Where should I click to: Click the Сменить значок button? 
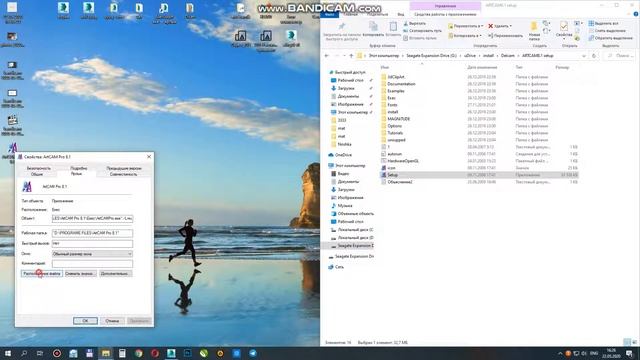pyautogui.click(x=80, y=273)
